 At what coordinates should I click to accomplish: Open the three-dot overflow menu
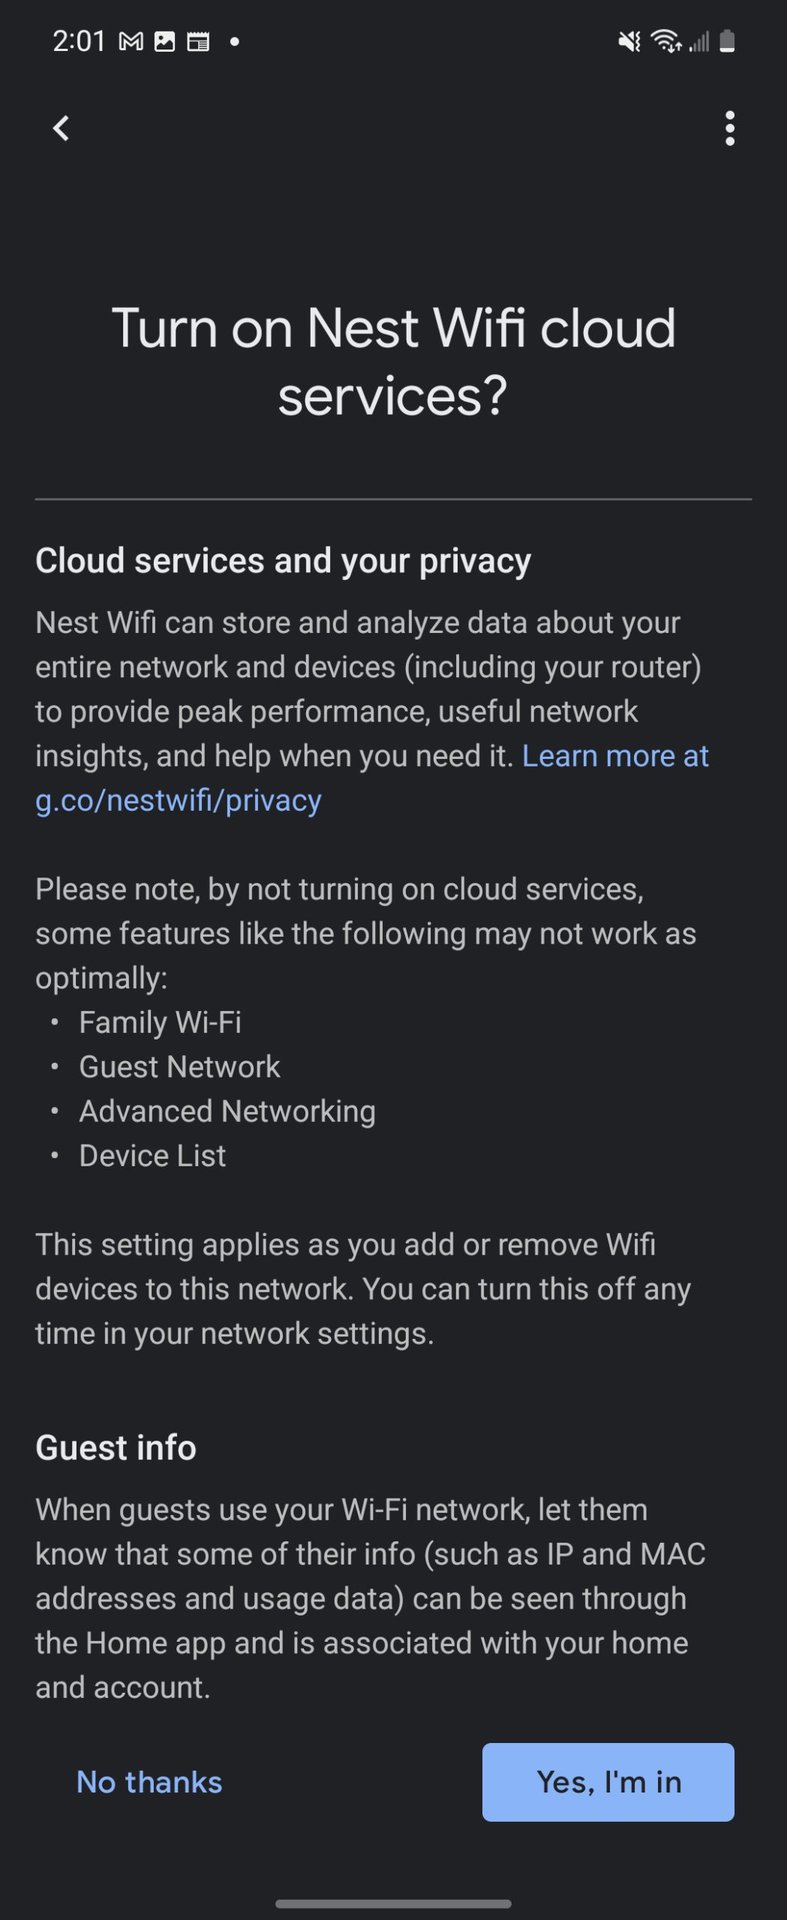730,128
